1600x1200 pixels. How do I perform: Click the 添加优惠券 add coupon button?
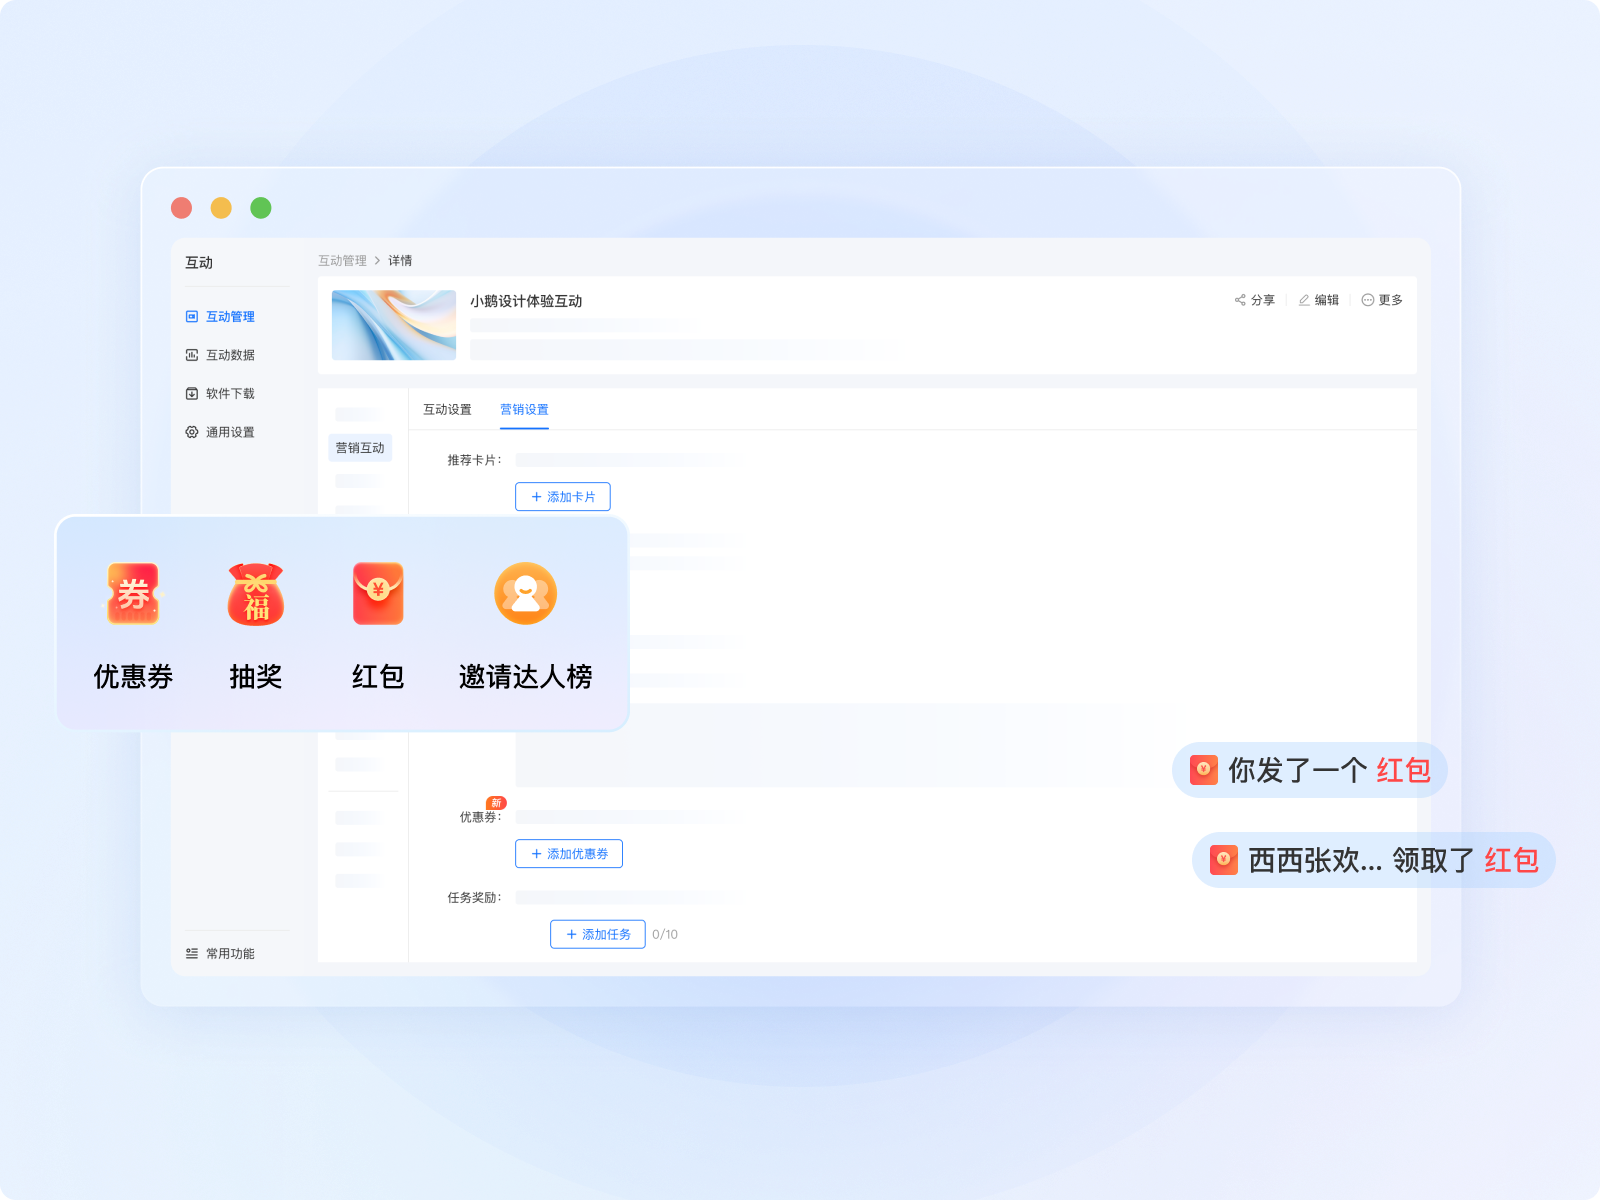[x=568, y=854]
